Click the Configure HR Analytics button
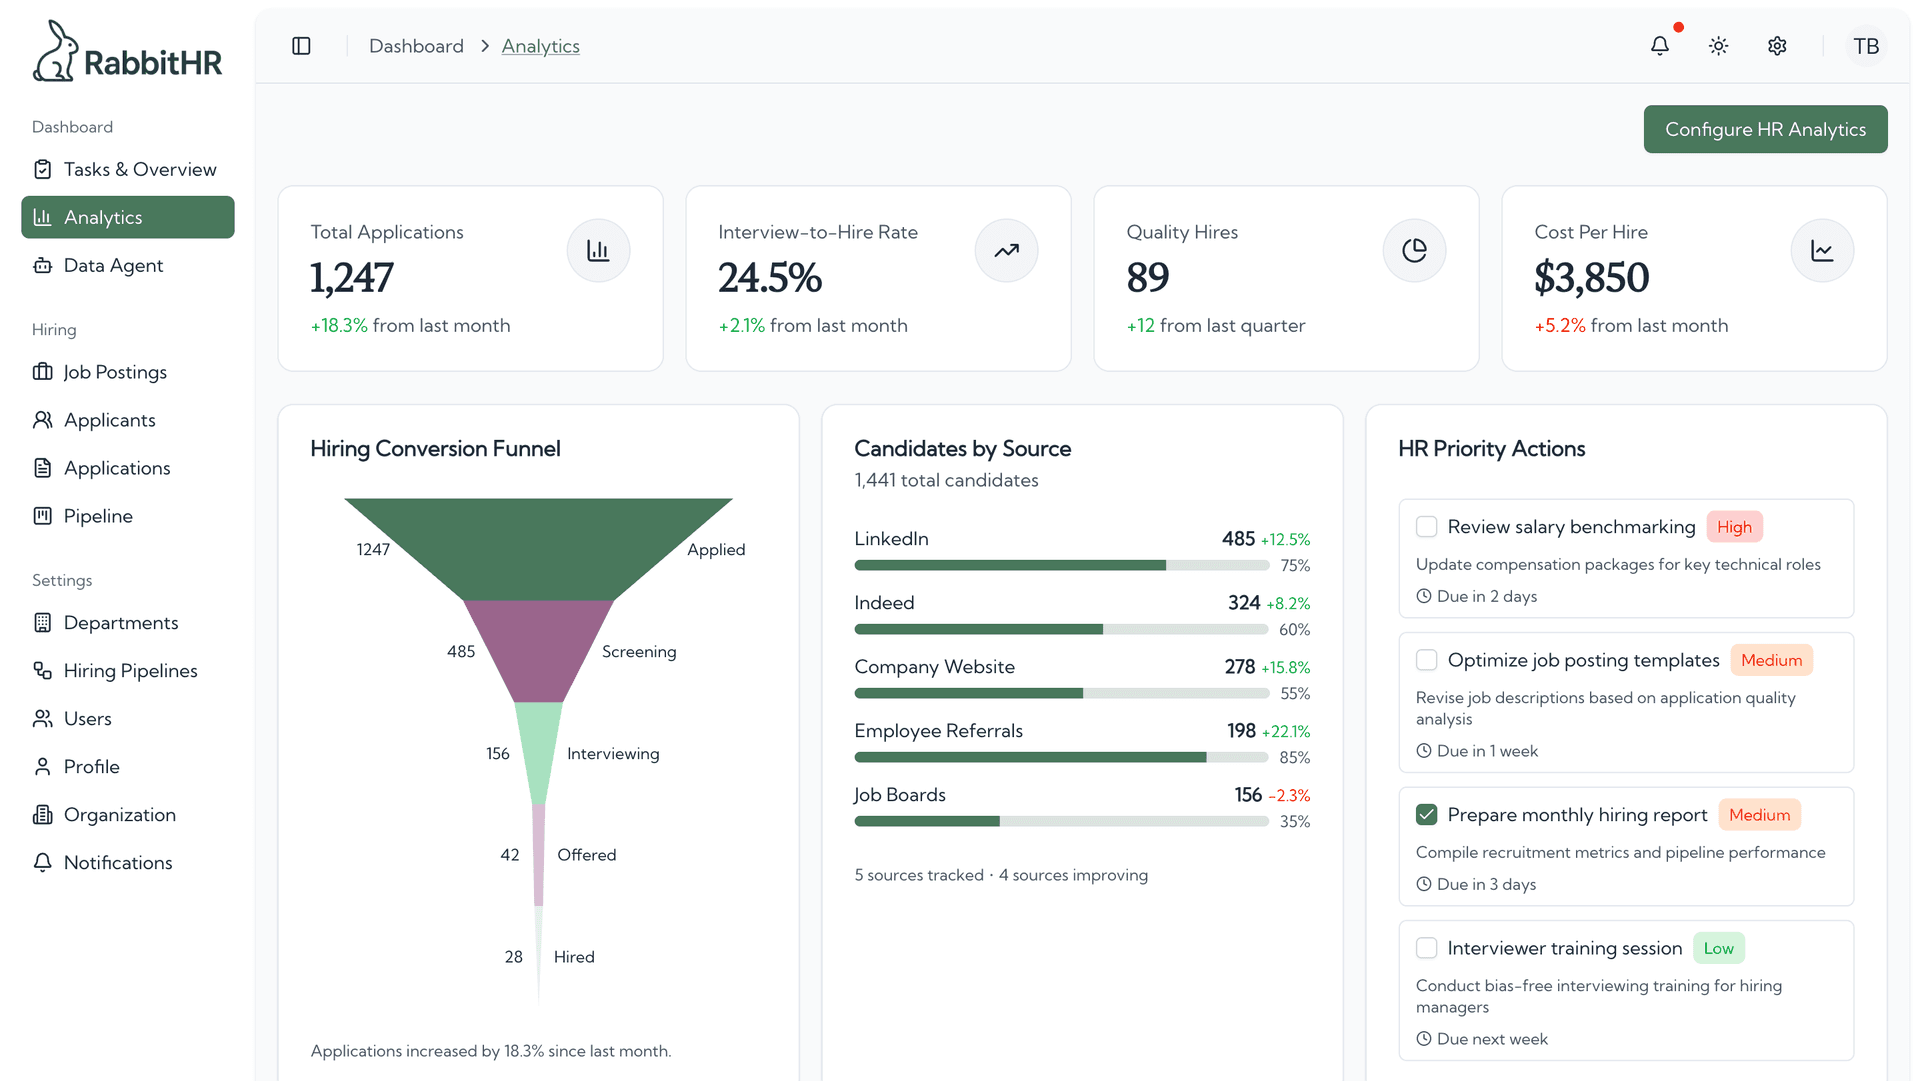The width and height of the screenshot is (1920, 1081). pos(1764,128)
